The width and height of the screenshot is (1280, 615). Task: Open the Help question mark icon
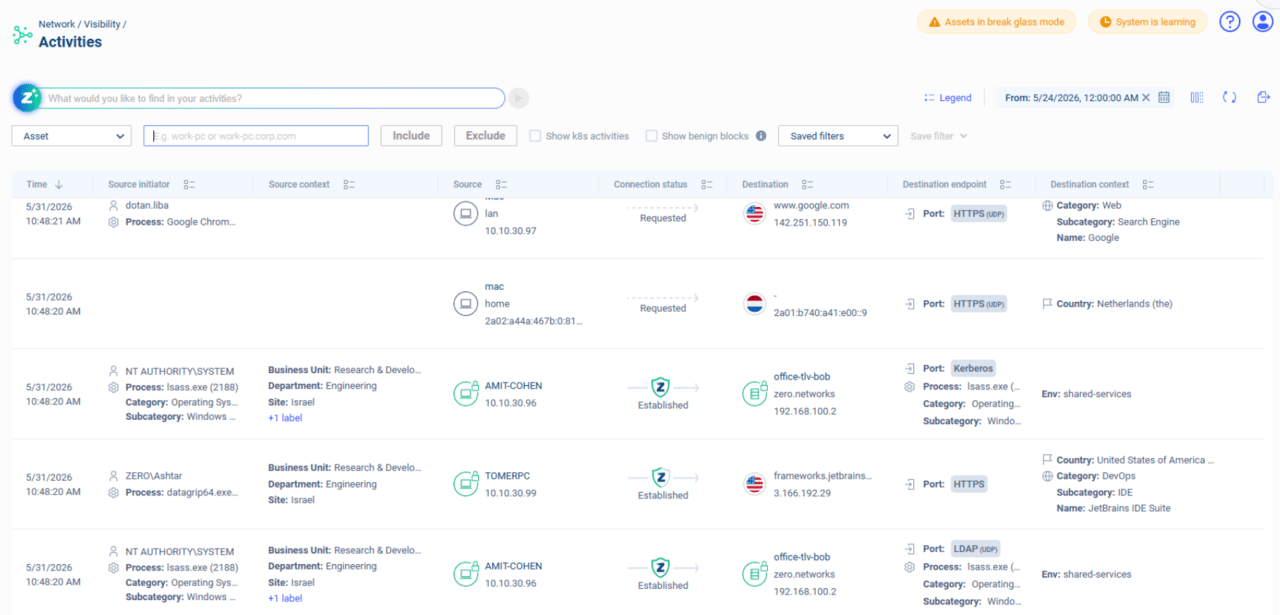coord(1230,21)
